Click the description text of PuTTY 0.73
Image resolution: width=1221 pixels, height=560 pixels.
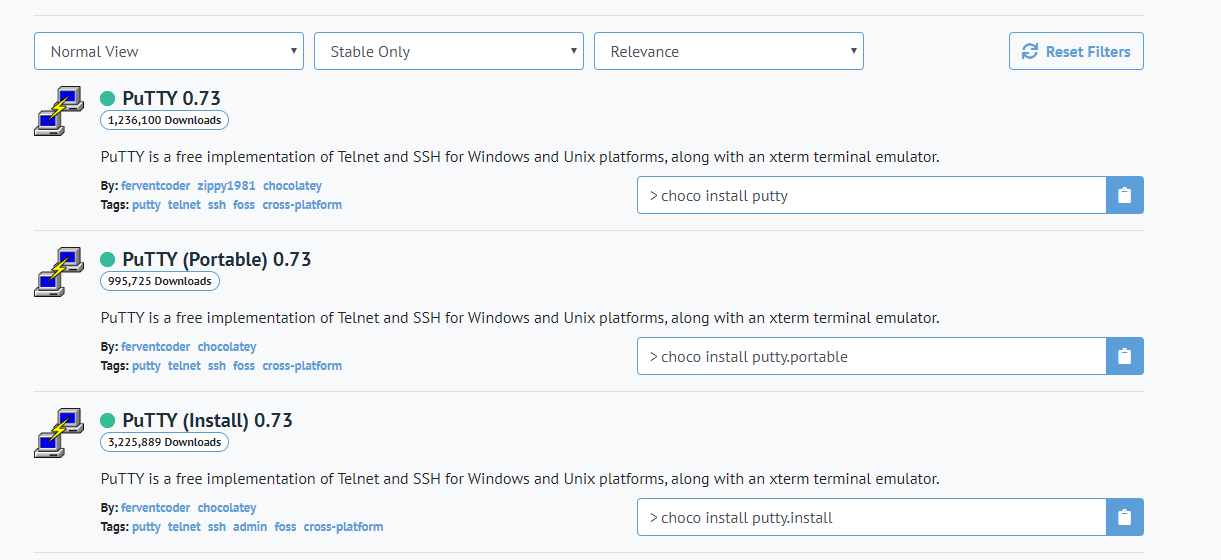point(520,157)
